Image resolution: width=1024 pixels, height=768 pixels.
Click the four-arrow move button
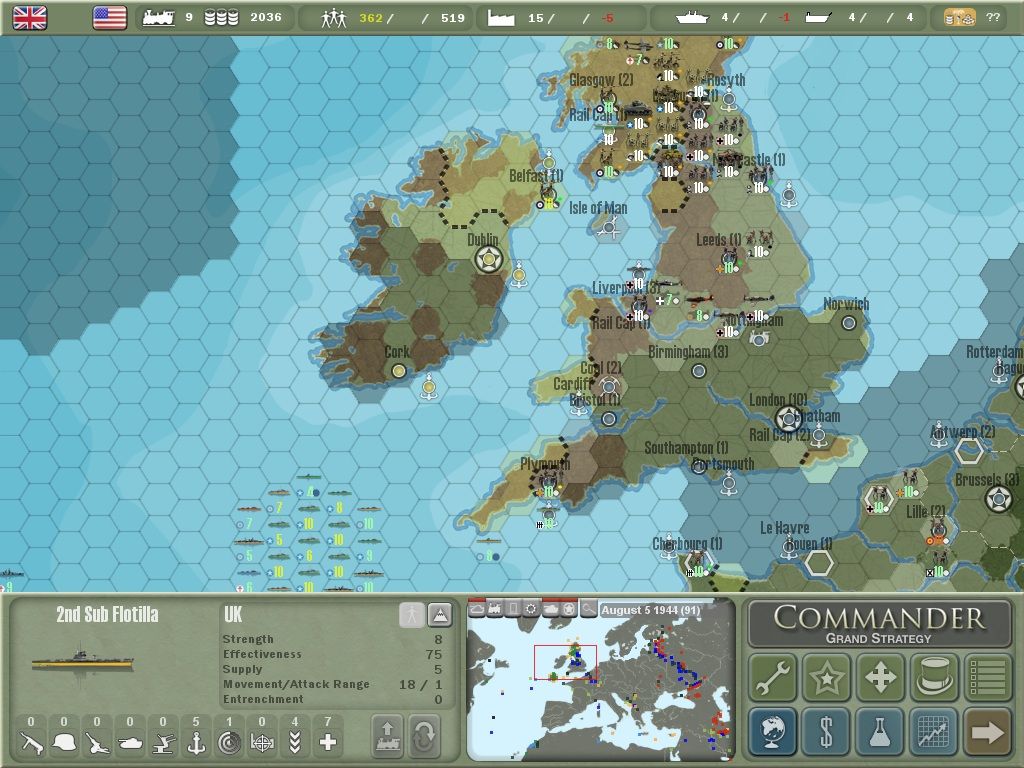coord(880,677)
